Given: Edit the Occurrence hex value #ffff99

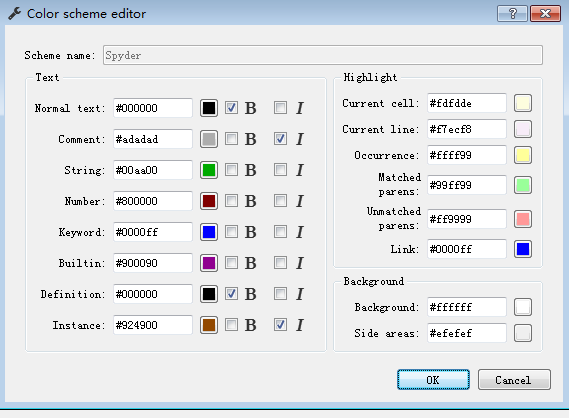Looking at the screenshot, I should tap(467, 155).
